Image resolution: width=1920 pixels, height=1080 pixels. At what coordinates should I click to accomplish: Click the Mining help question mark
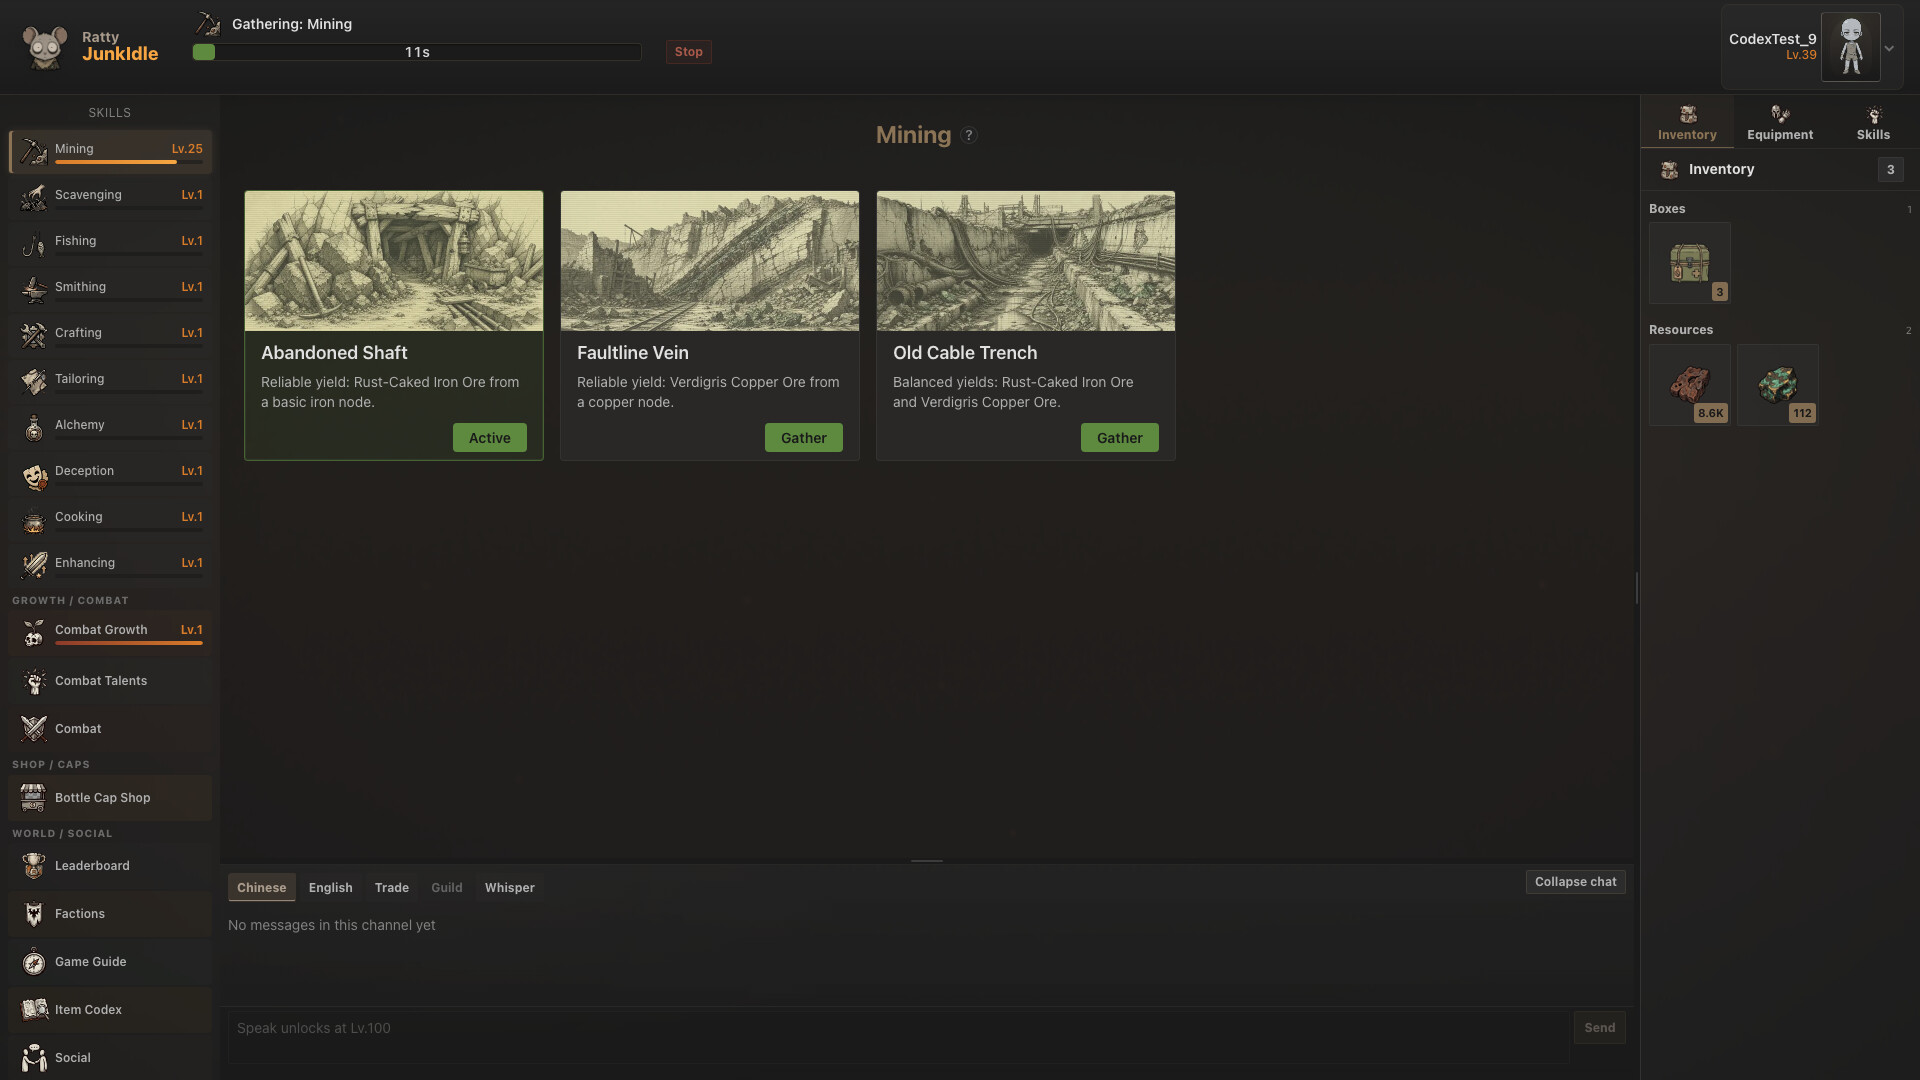pyautogui.click(x=968, y=136)
